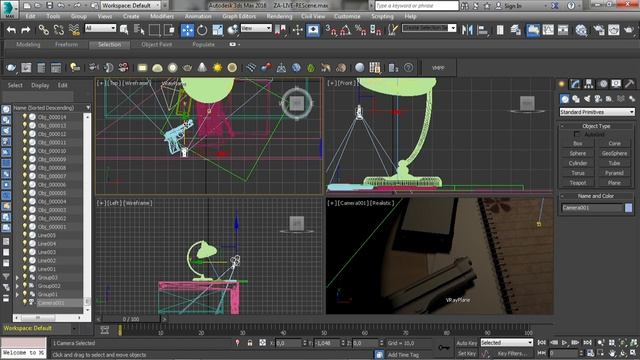Toggle the Spinner Snap button
640x360 pixels.
pyautogui.click(x=376, y=30)
